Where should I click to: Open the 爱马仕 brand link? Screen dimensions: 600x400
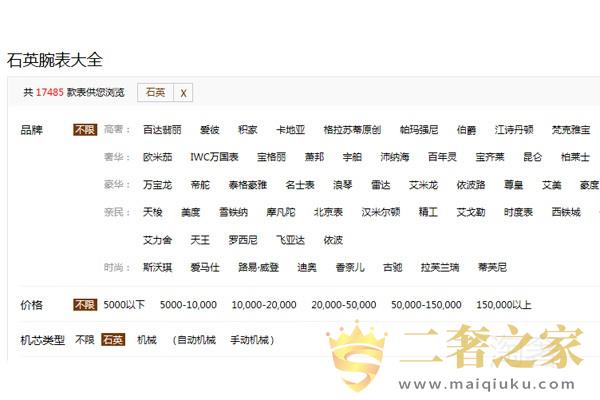(x=205, y=267)
